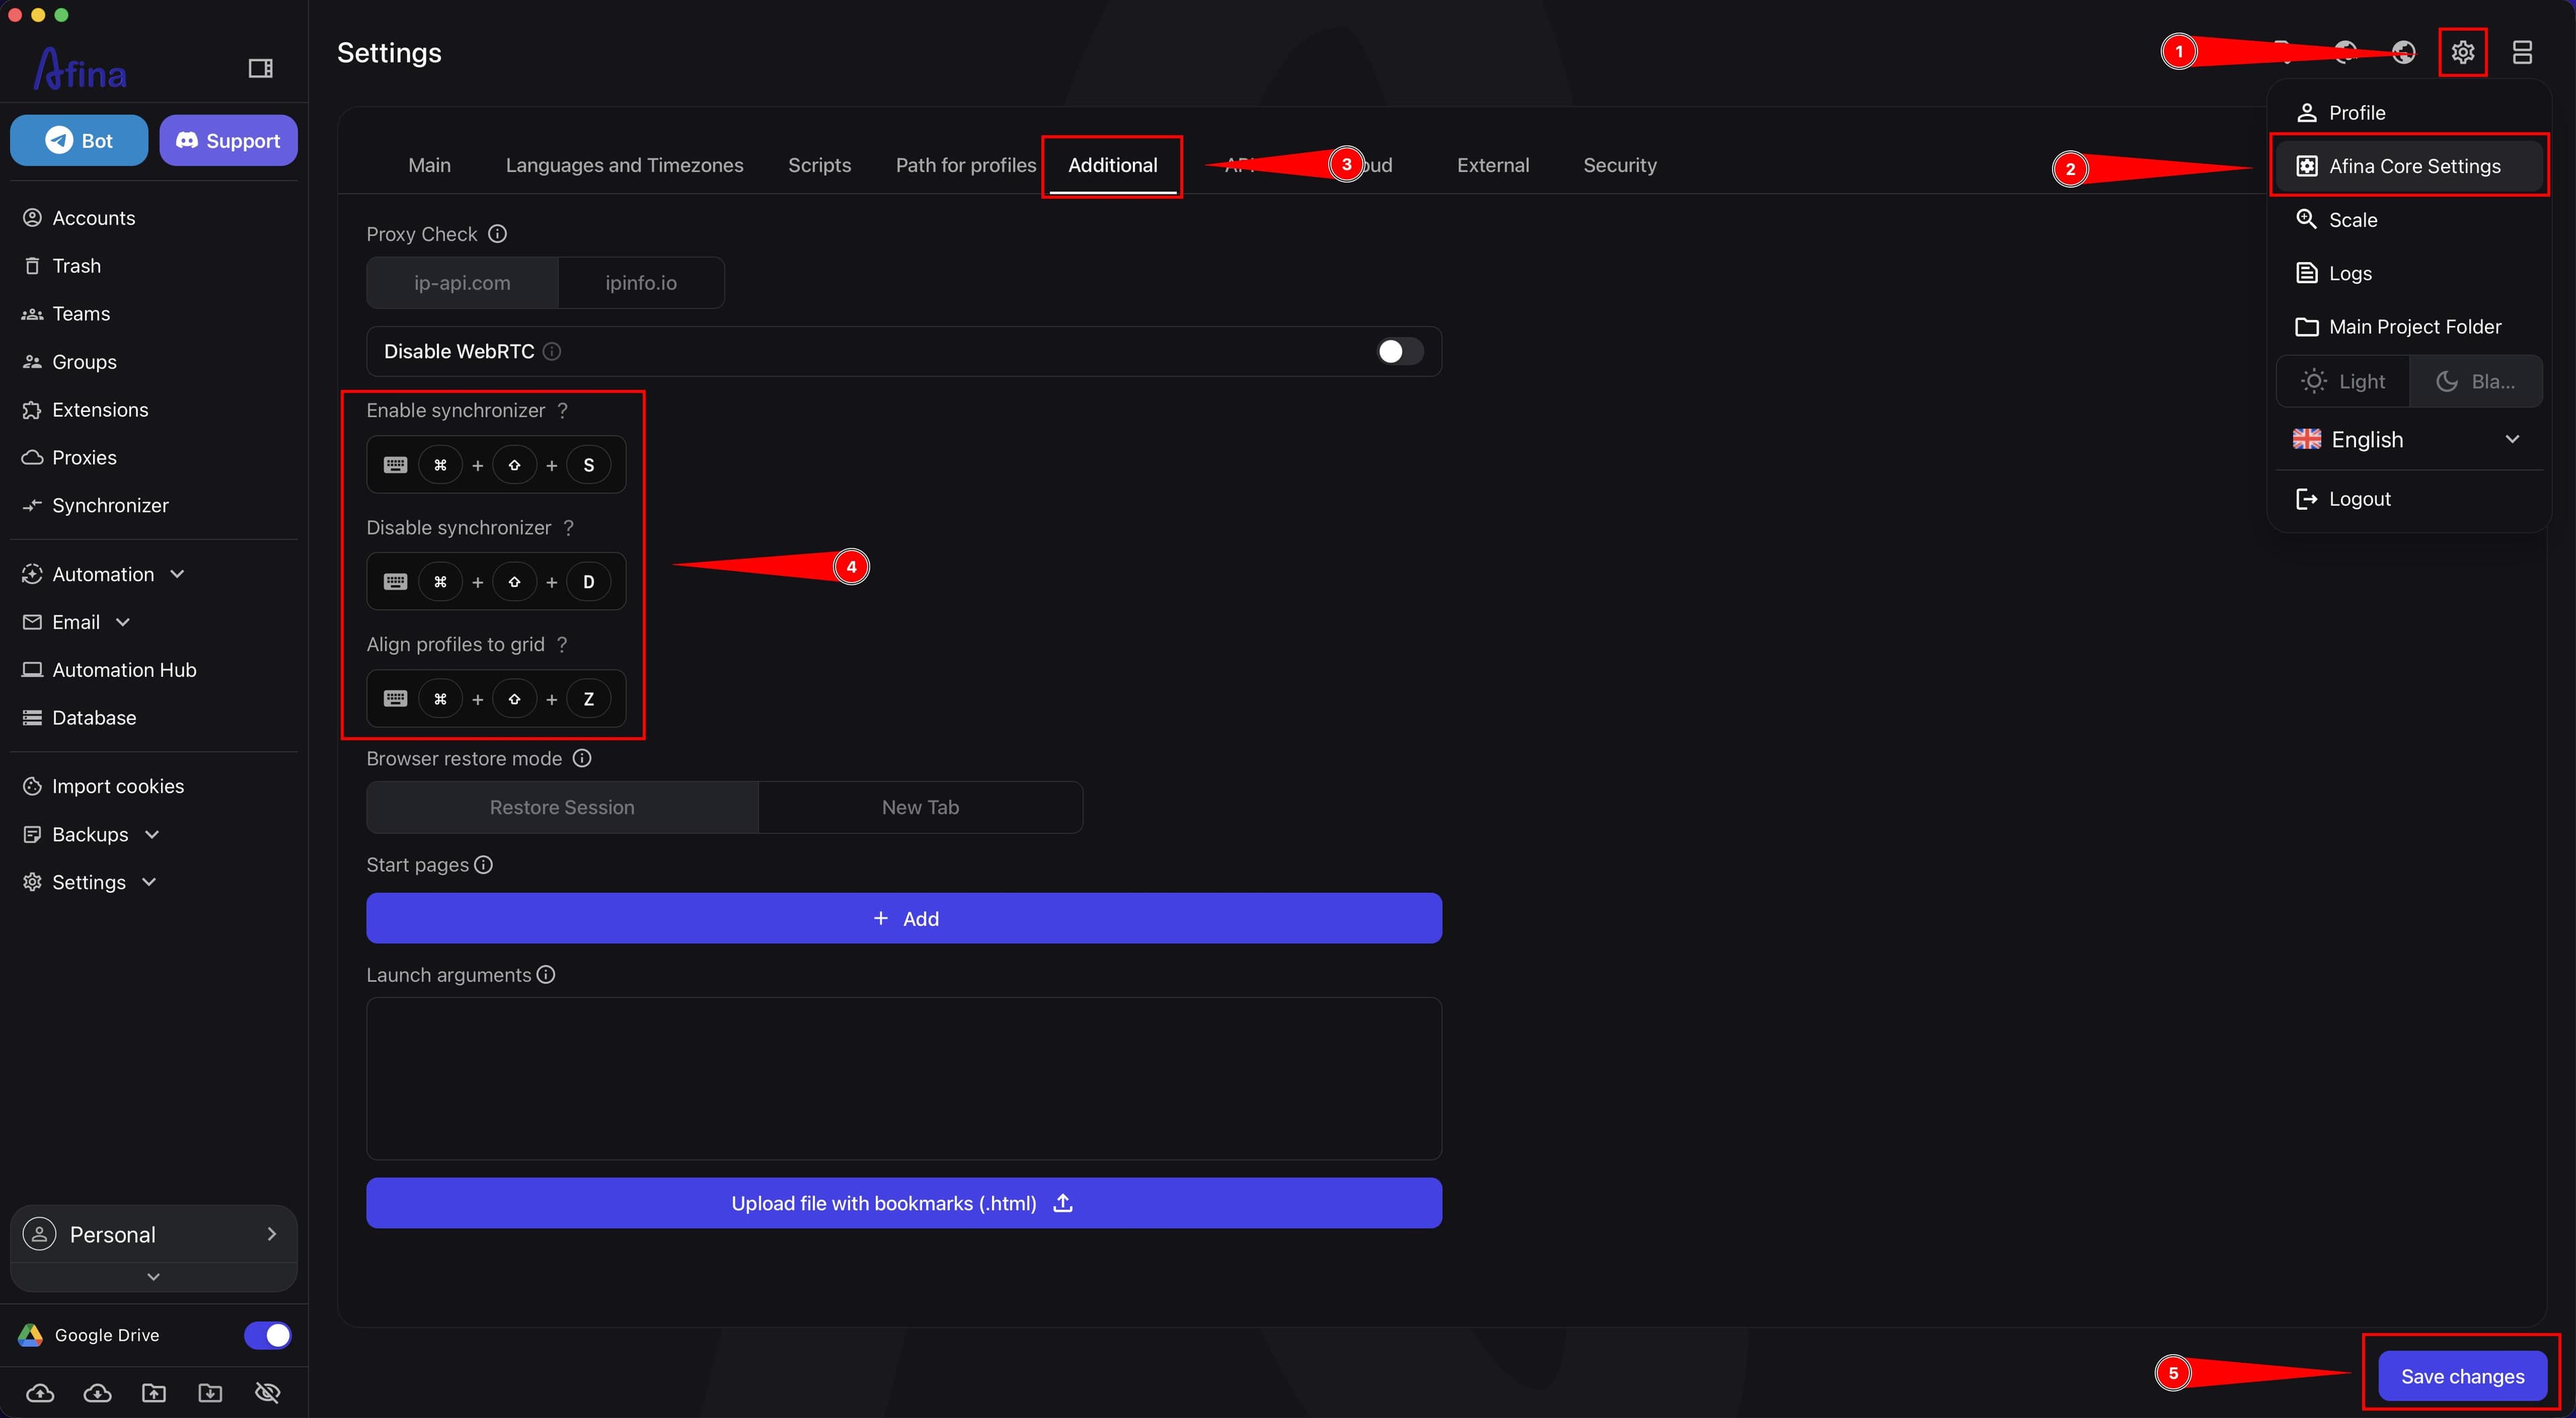Click Add under Start pages
Image resolution: width=2576 pixels, height=1418 pixels.
[x=904, y=918]
